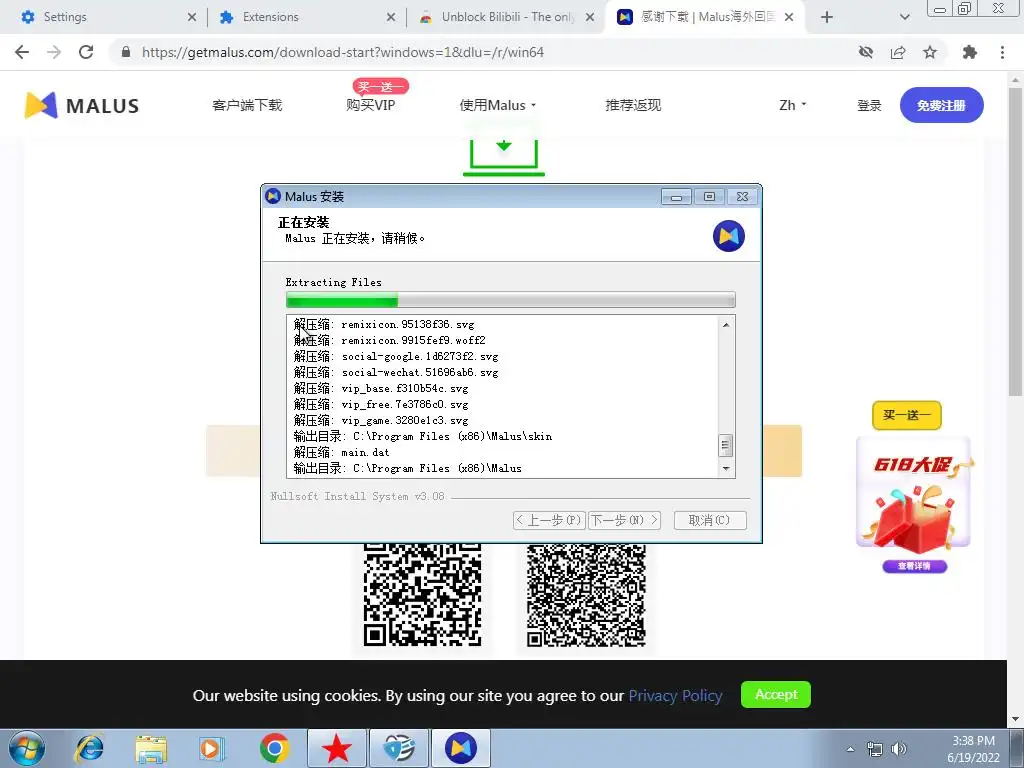Open the Windows Start menu
This screenshot has width=1024, height=768.
click(x=27, y=748)
